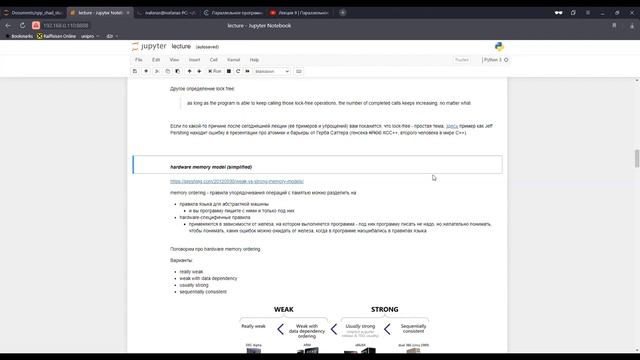This screenshot has width=640, height=360.
Task: Go back with browser back arrow
Action: coord(8,25)
